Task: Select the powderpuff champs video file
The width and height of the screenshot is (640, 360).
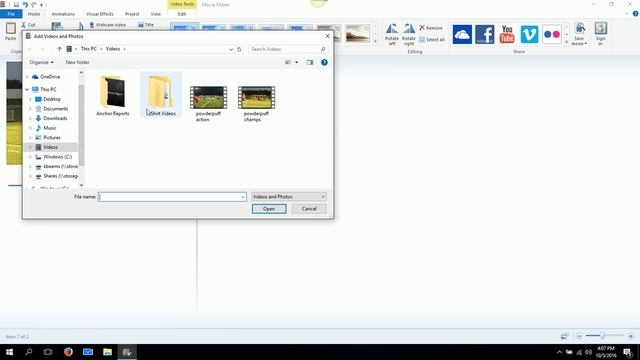Action: coord(256,104)
